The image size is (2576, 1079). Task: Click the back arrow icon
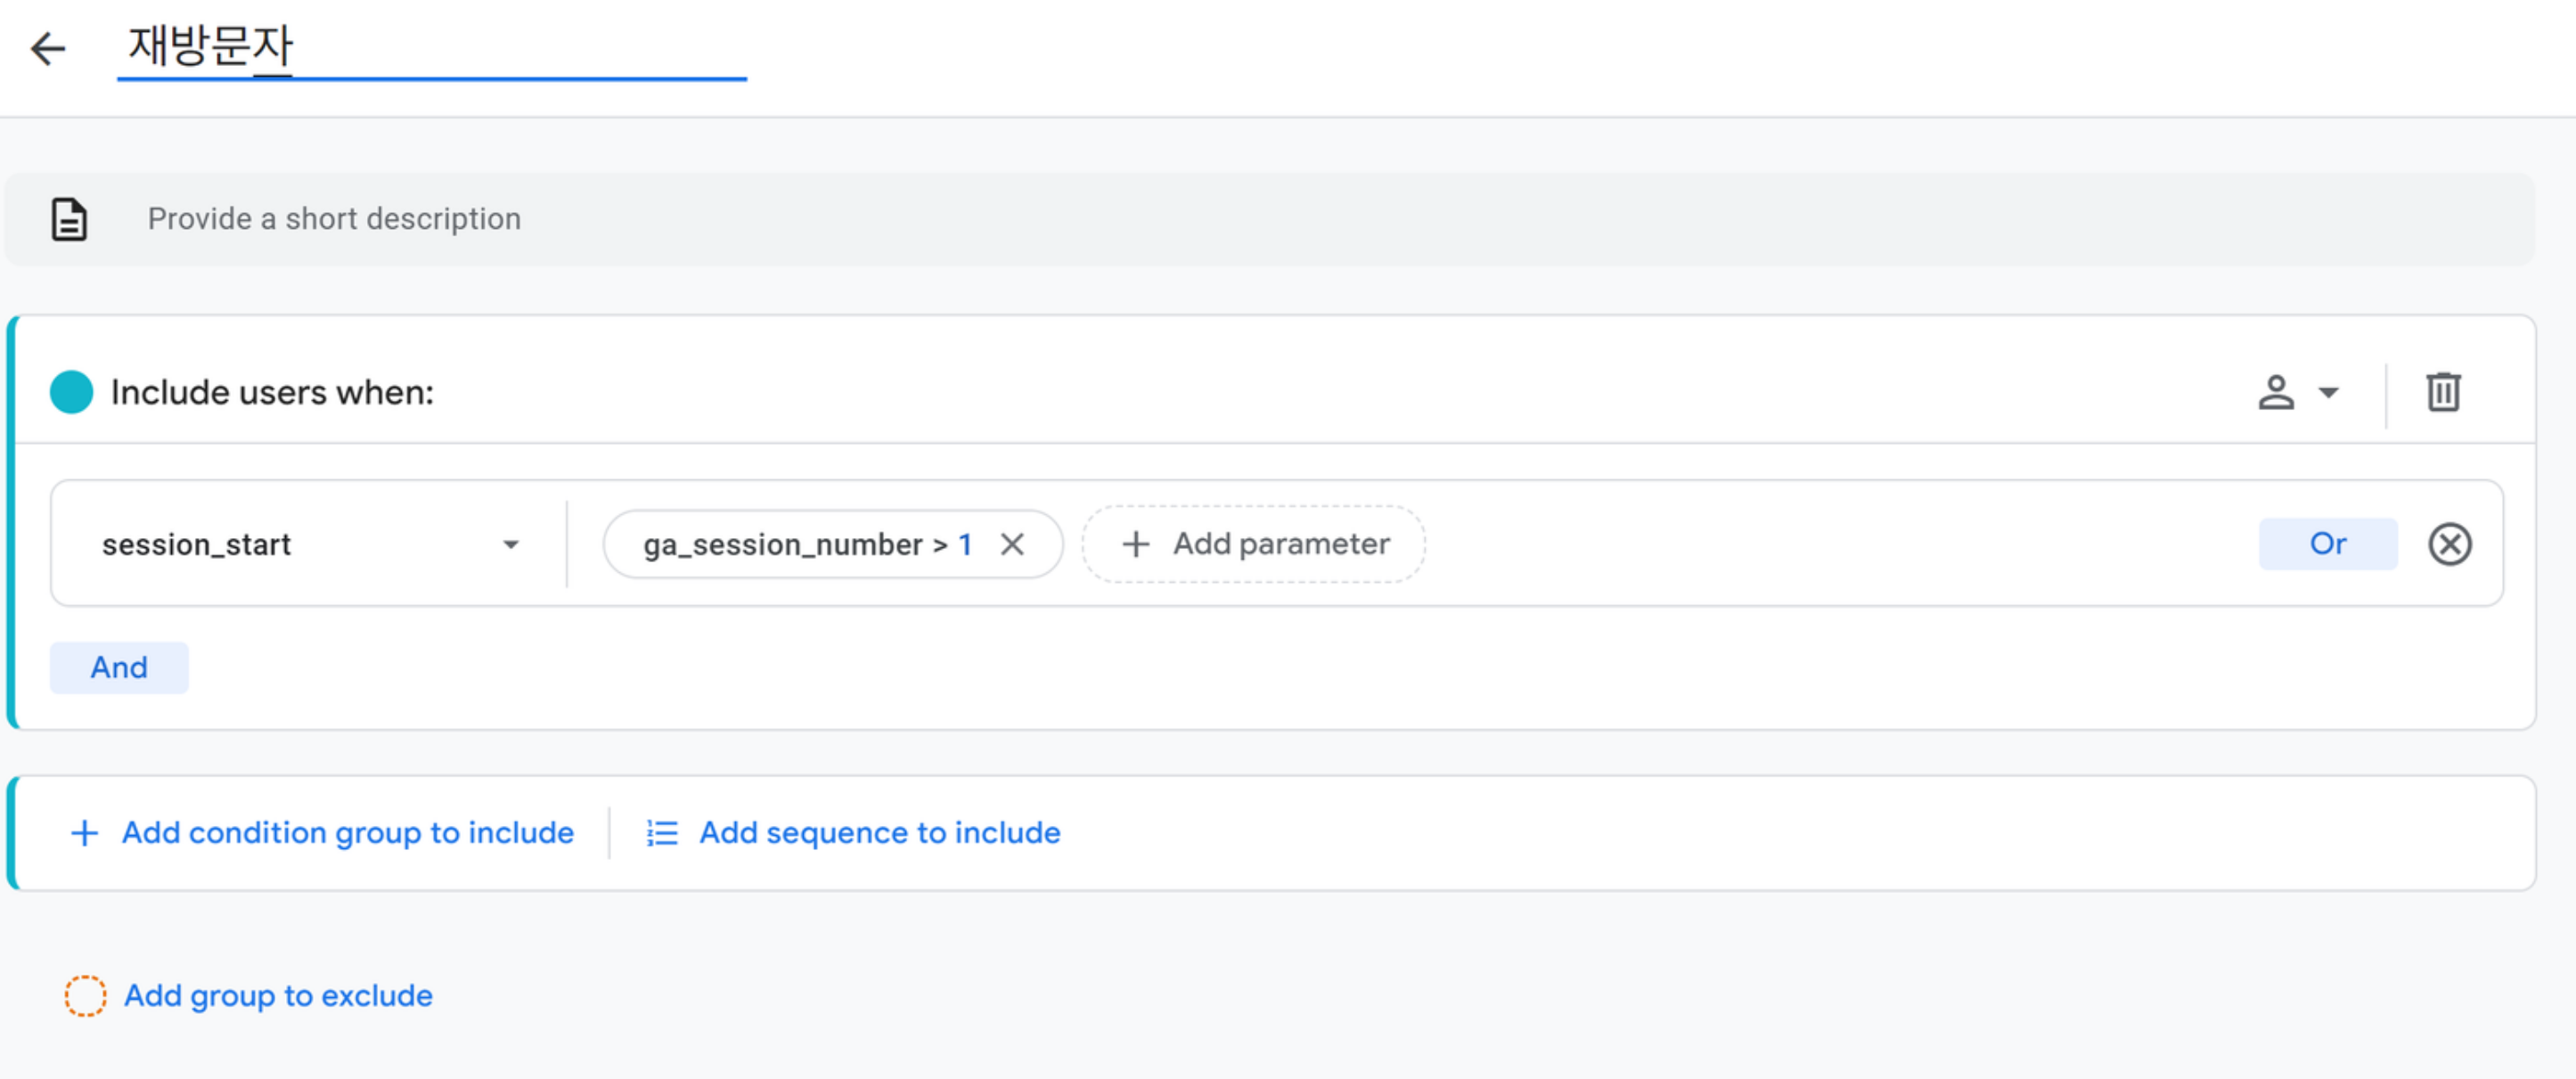[x=48, y=48]
